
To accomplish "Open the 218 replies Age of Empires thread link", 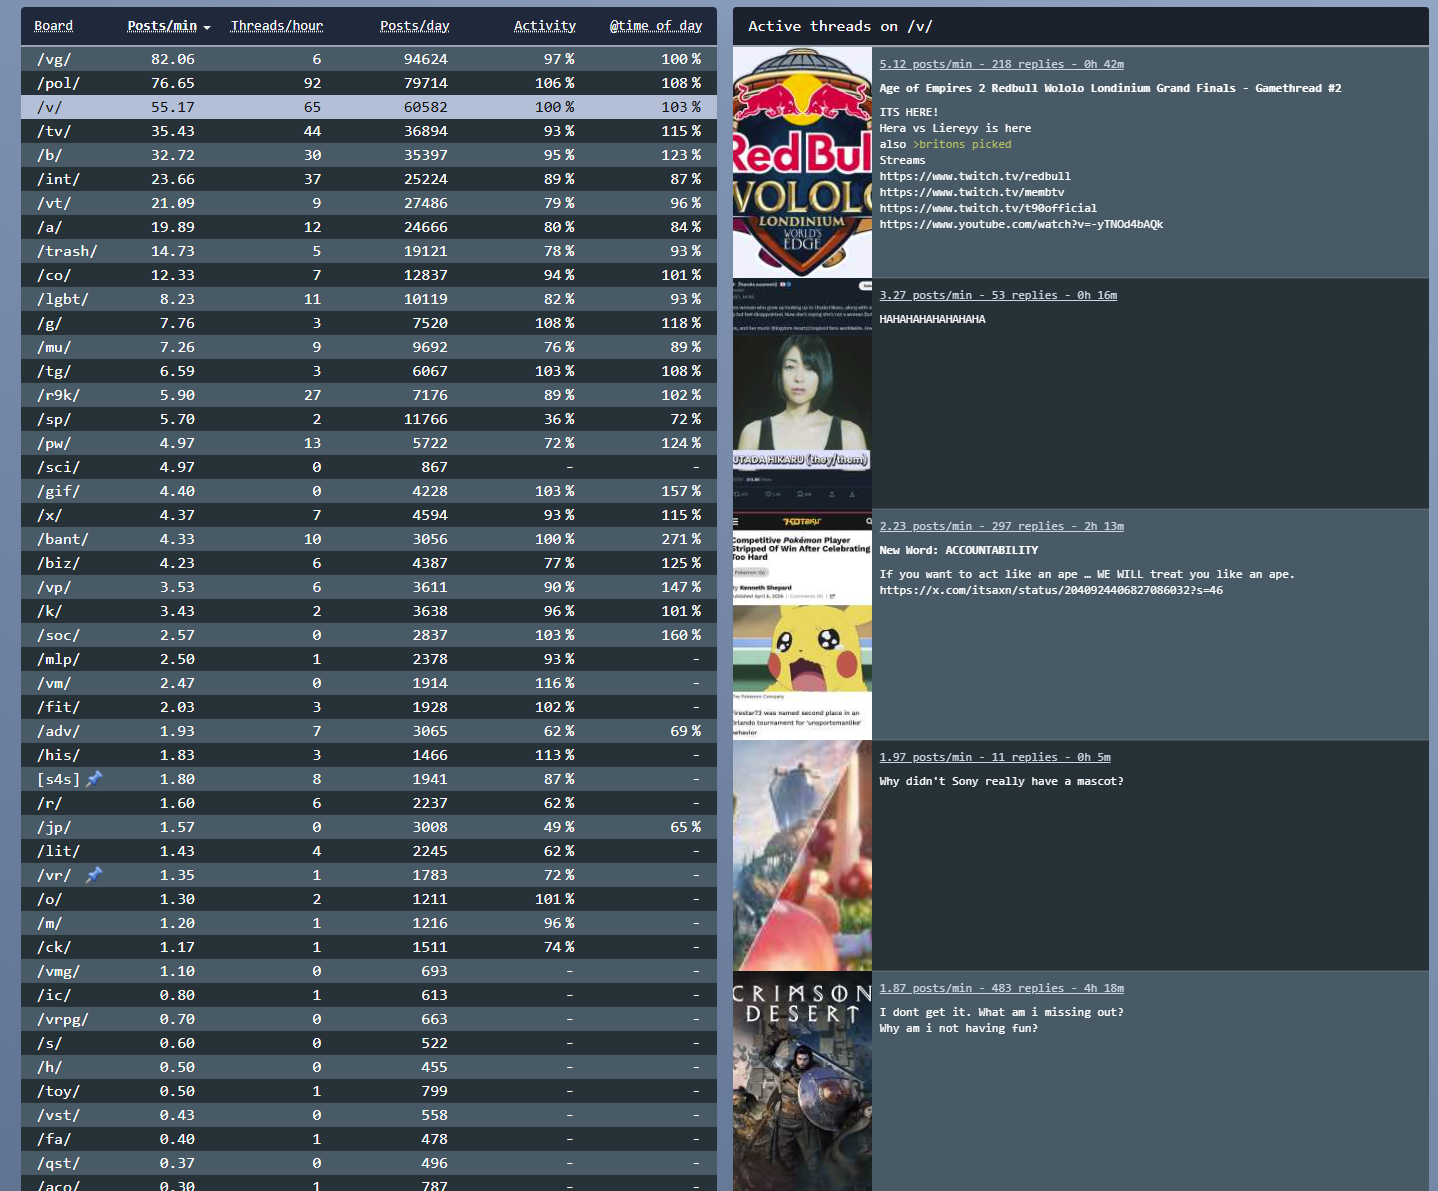I will pyautogui.click(x=1001, y=64).
